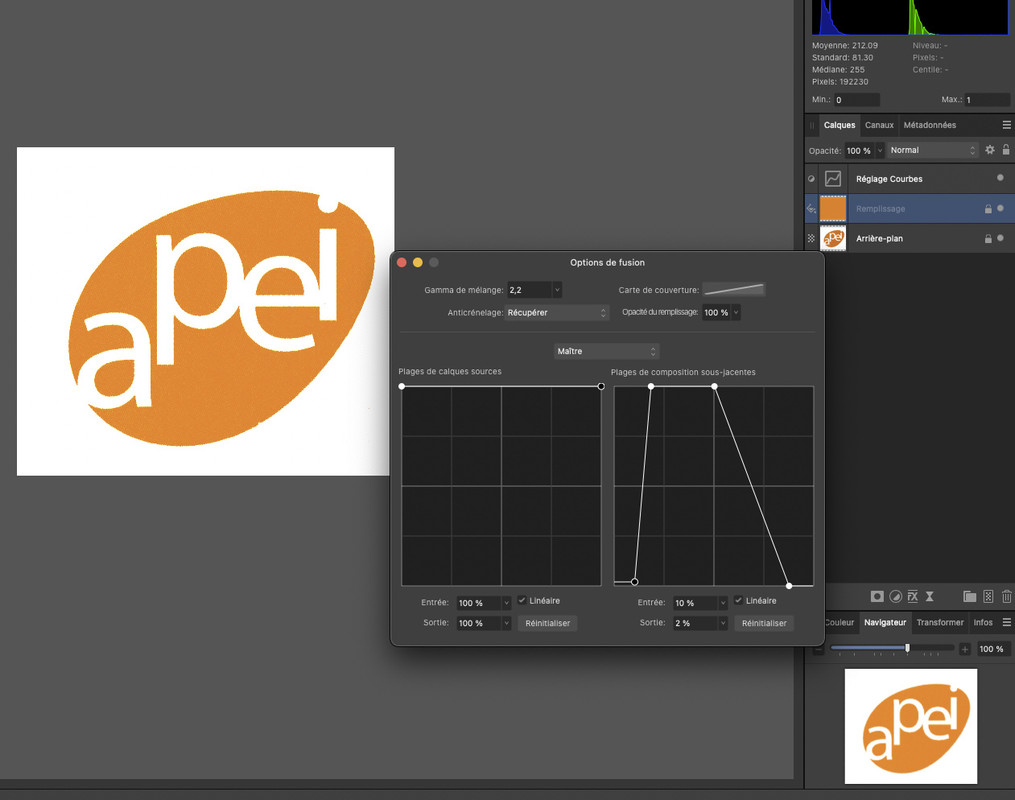Switch to the Transformer tab

click(940, 622)
